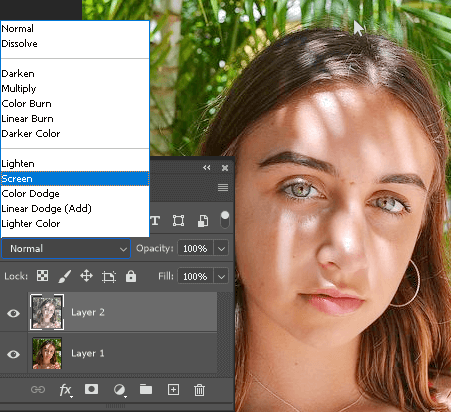451x412 pixels.
Task: Choose Color Dodge blend mode
Action: tap(75, 194)
